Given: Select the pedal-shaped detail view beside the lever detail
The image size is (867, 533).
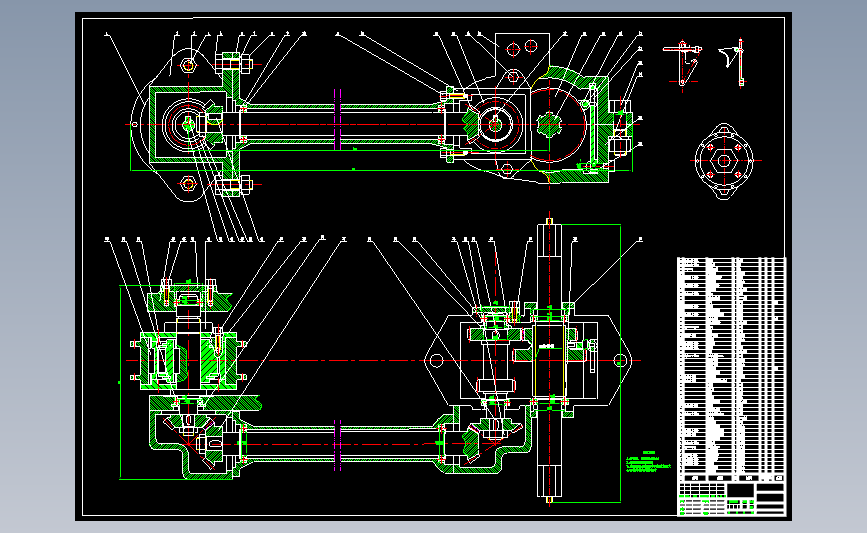Looking at the screenshot, I should (733, 61).
